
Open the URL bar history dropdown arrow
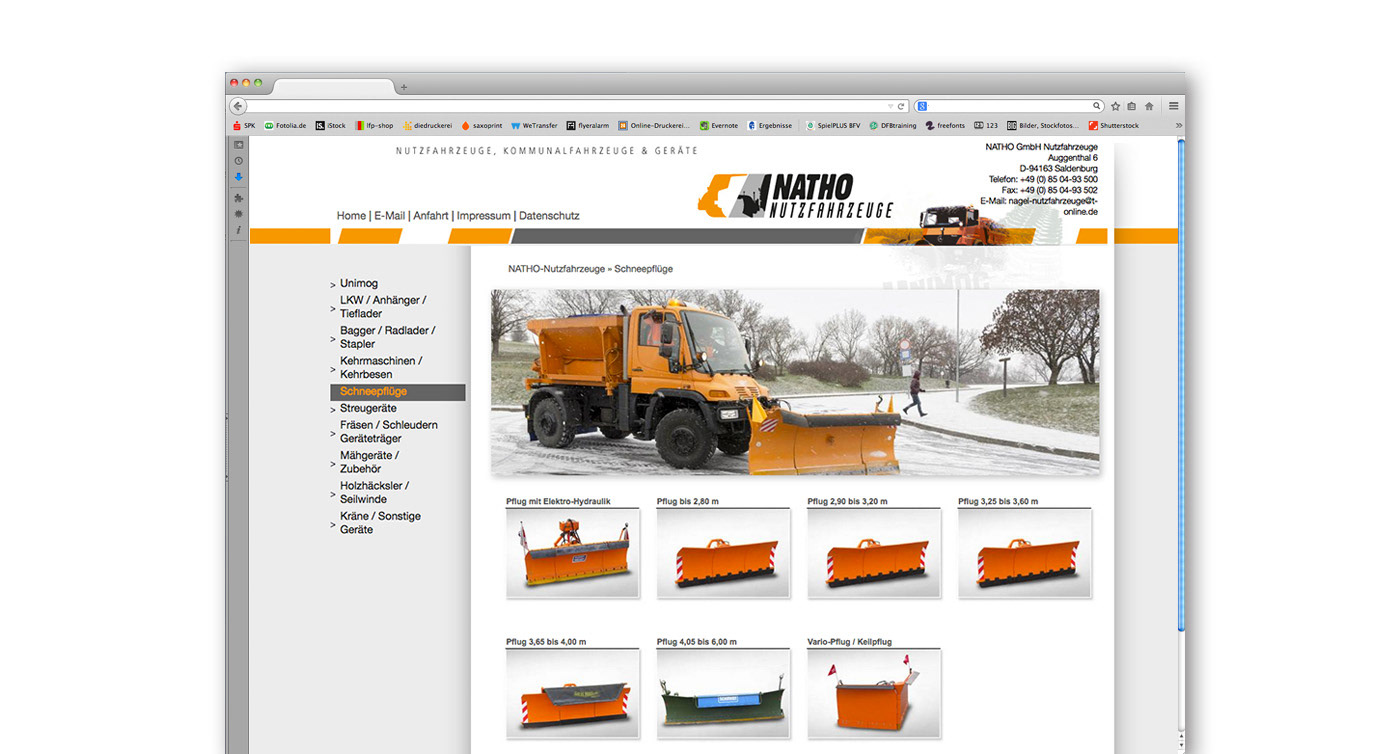890,106
